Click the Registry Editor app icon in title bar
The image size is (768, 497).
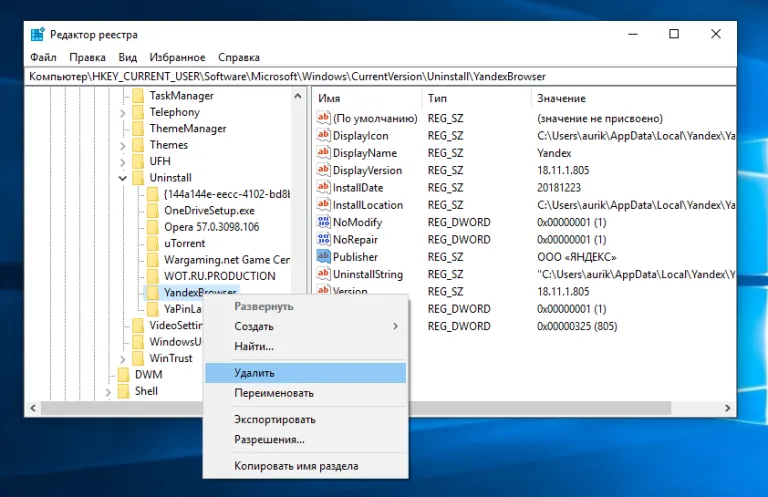37,34
